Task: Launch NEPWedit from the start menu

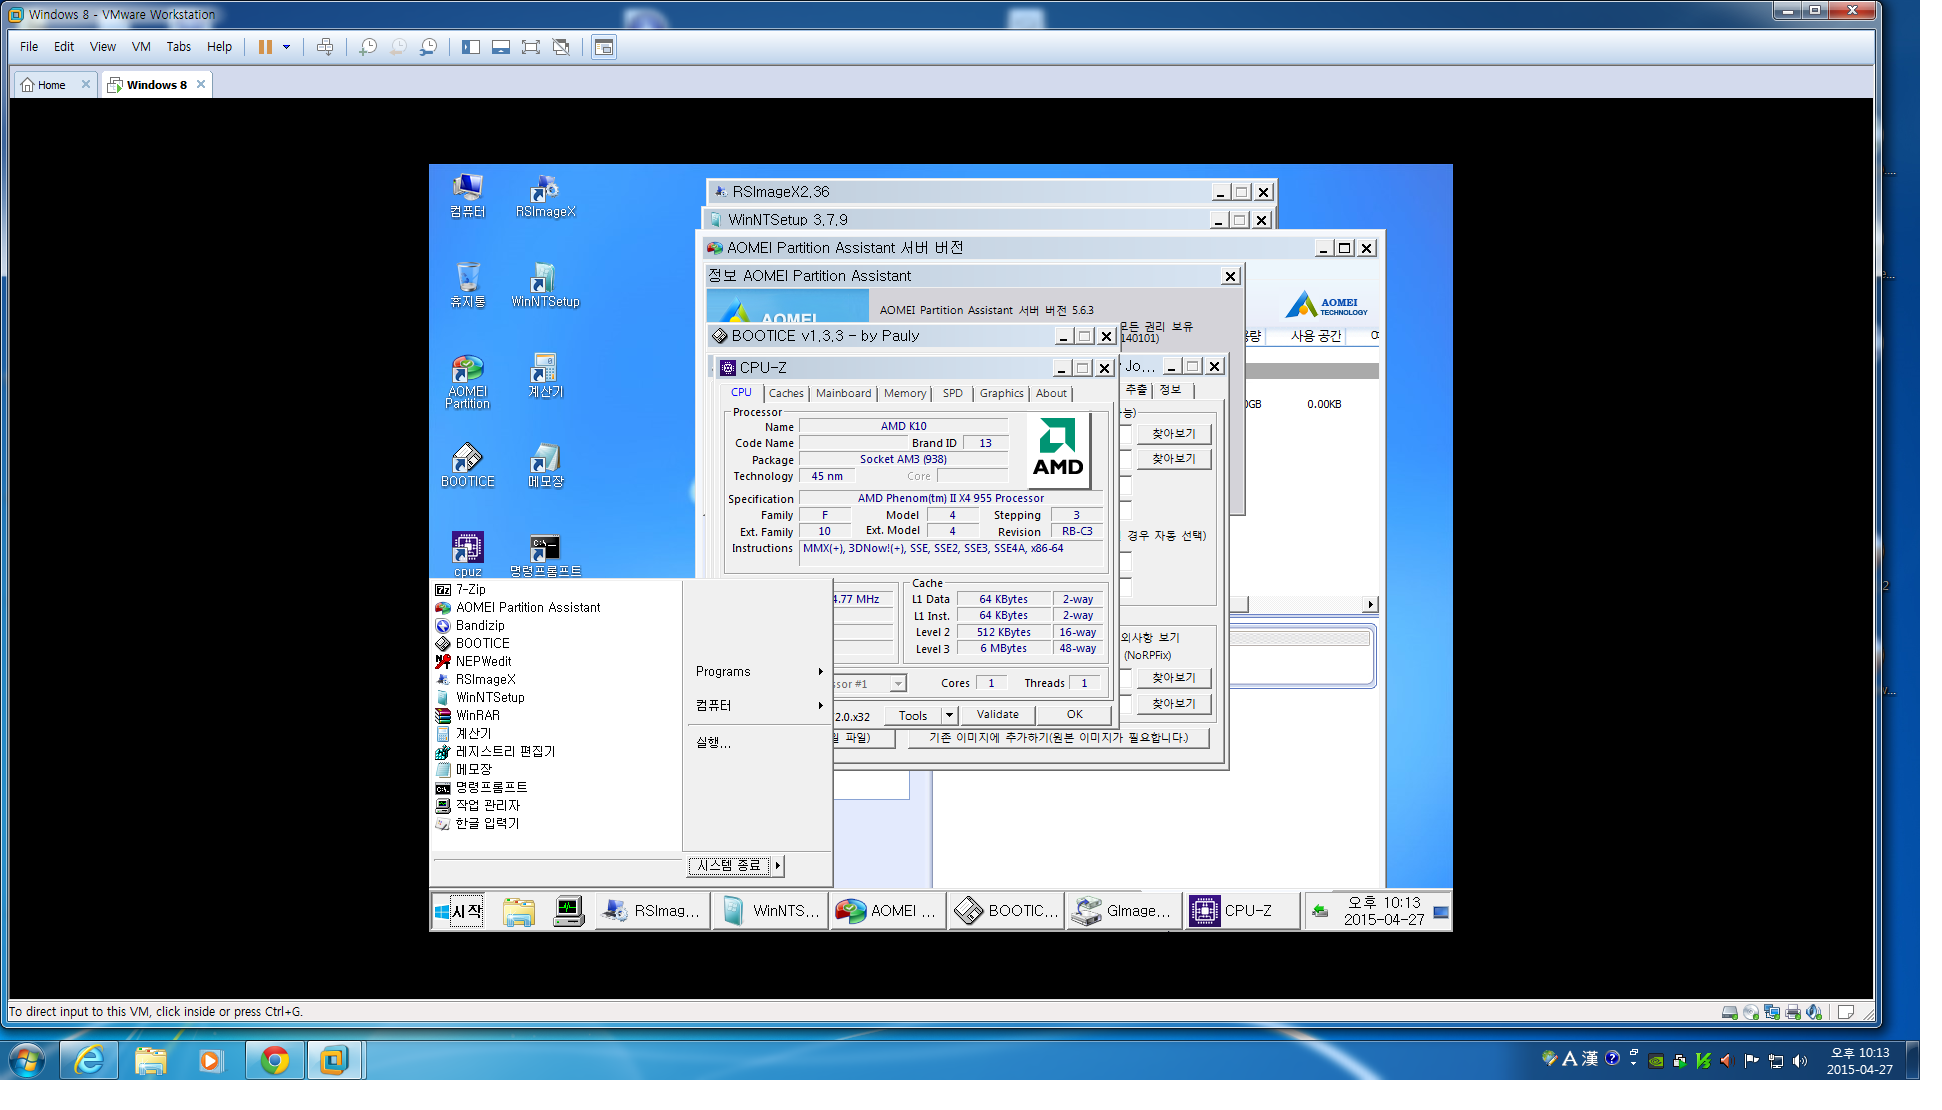Action: [483, 662]
